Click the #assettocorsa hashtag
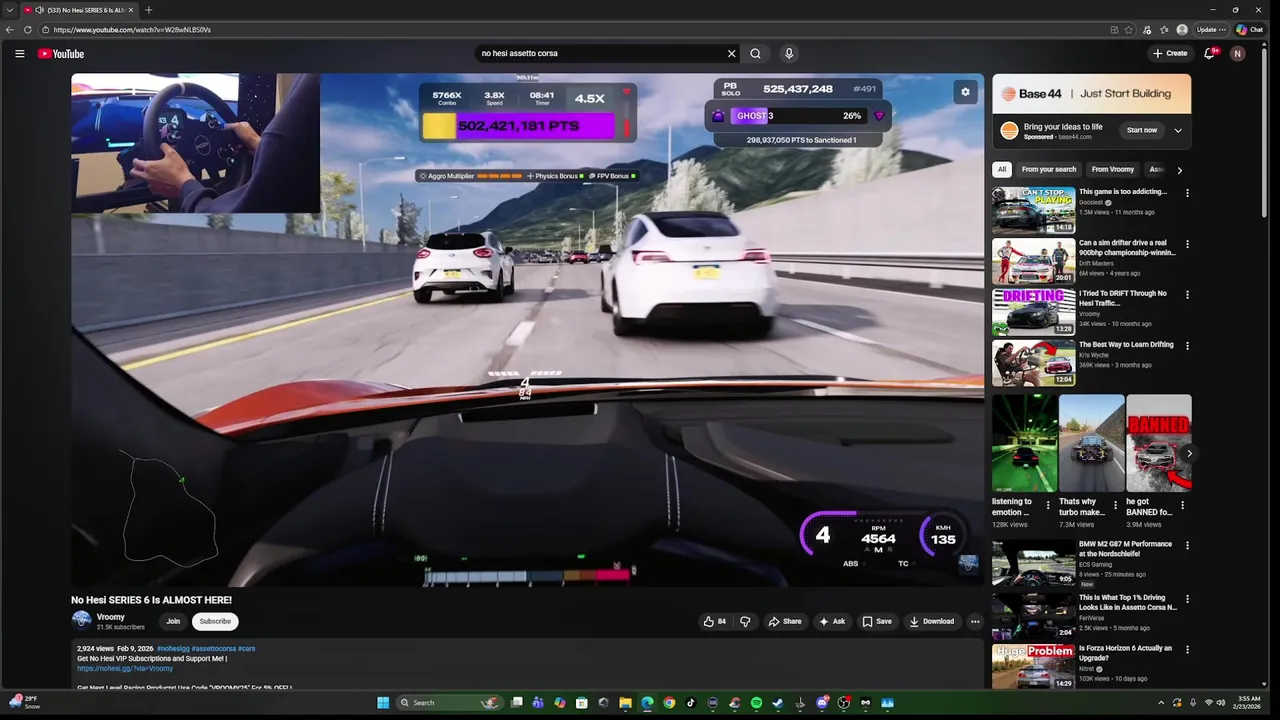1280x720 pixels. click(x=213, y=648)
